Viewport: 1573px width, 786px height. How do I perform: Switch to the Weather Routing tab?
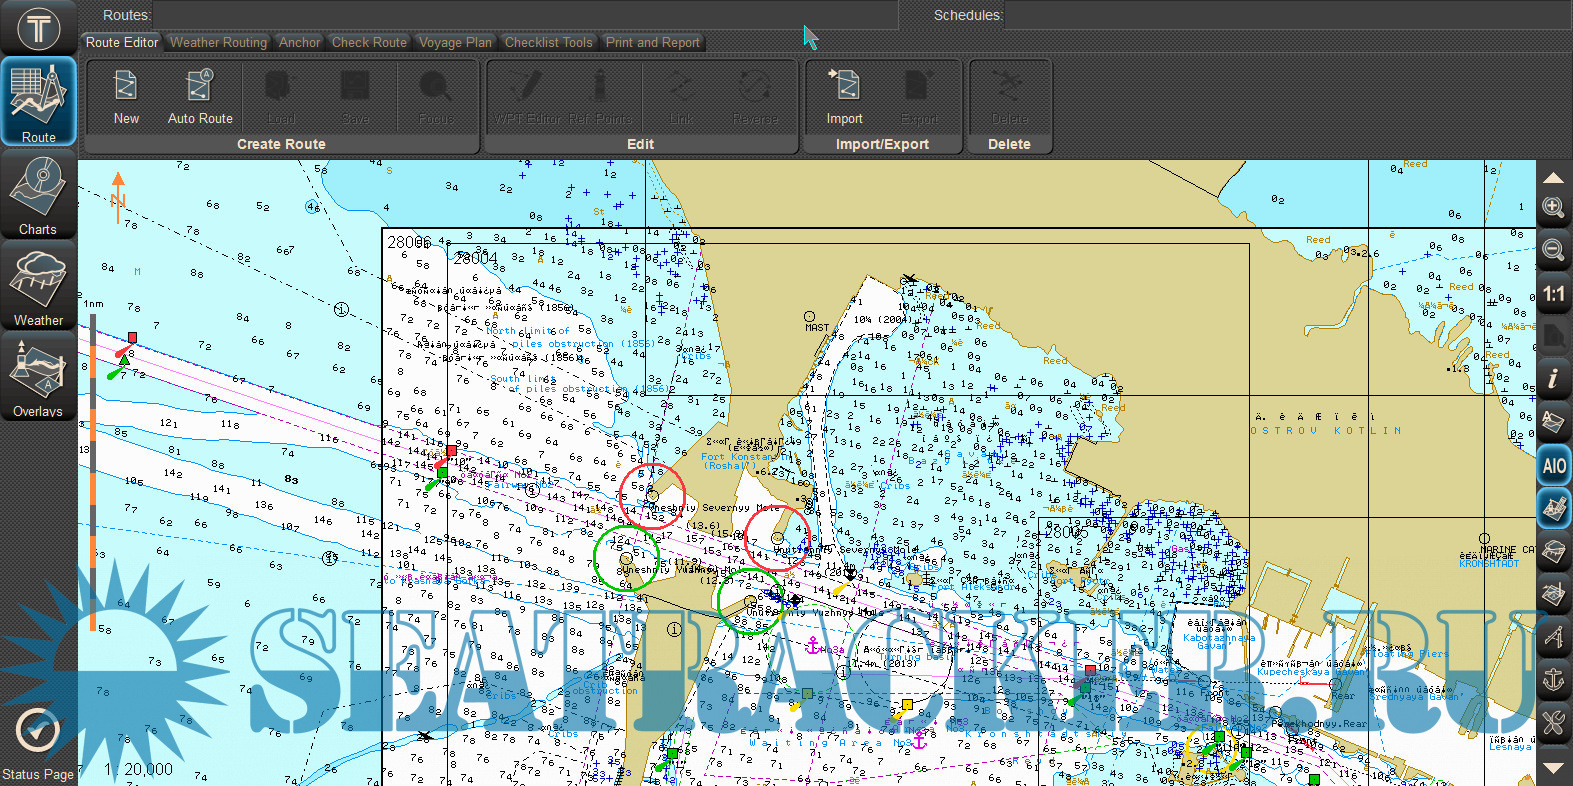click(218, 42)
